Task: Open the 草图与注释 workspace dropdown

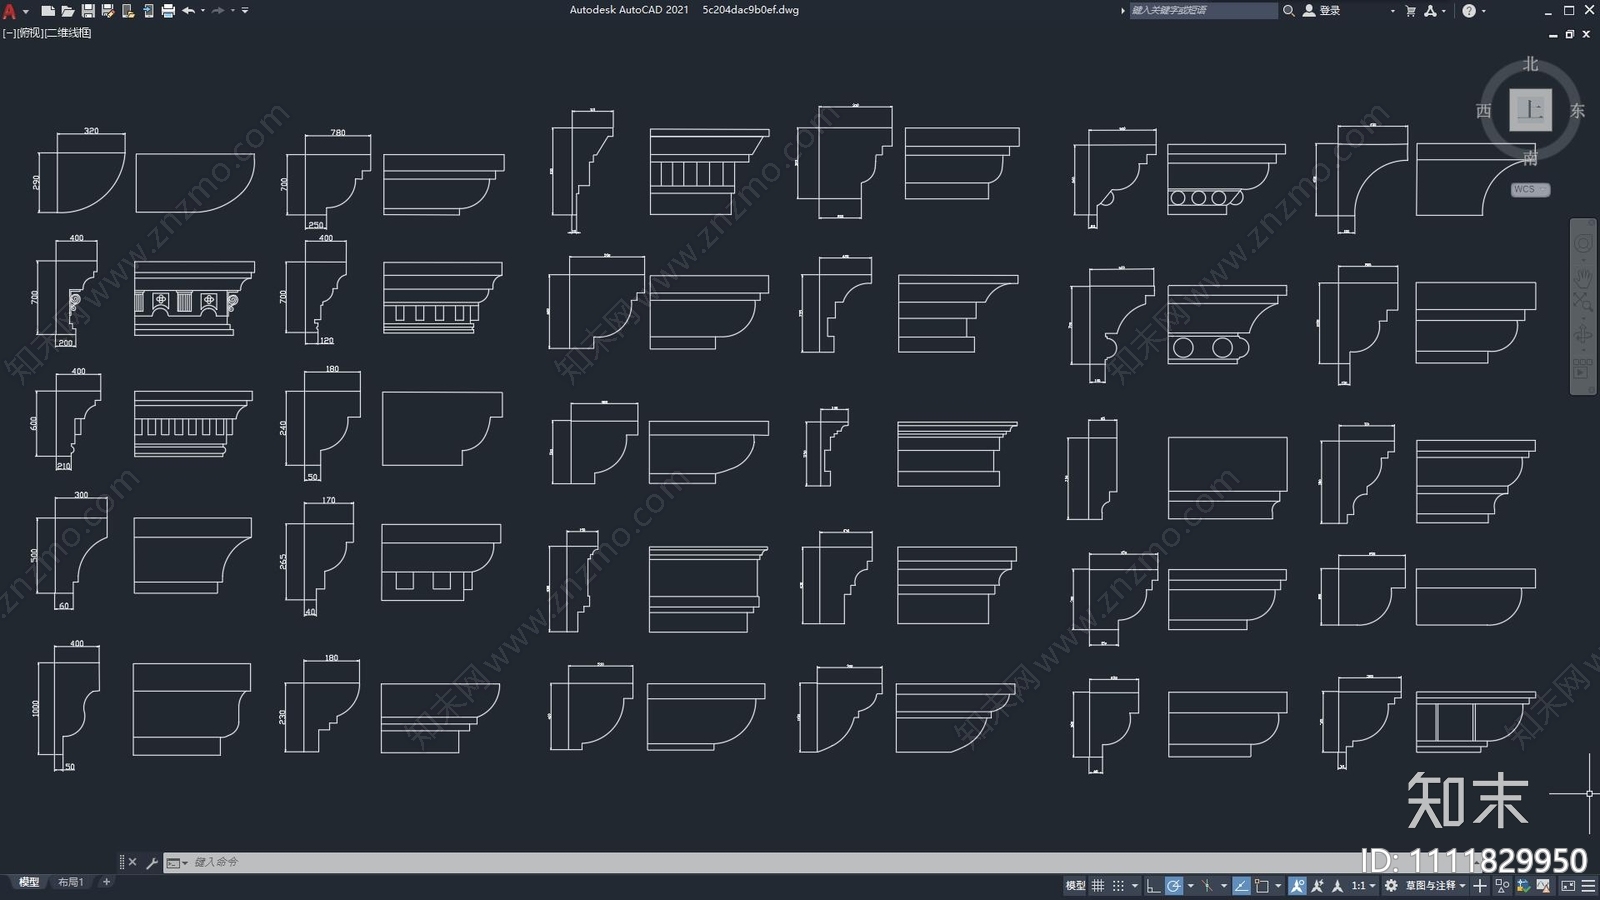Action: coord(1436,886)
